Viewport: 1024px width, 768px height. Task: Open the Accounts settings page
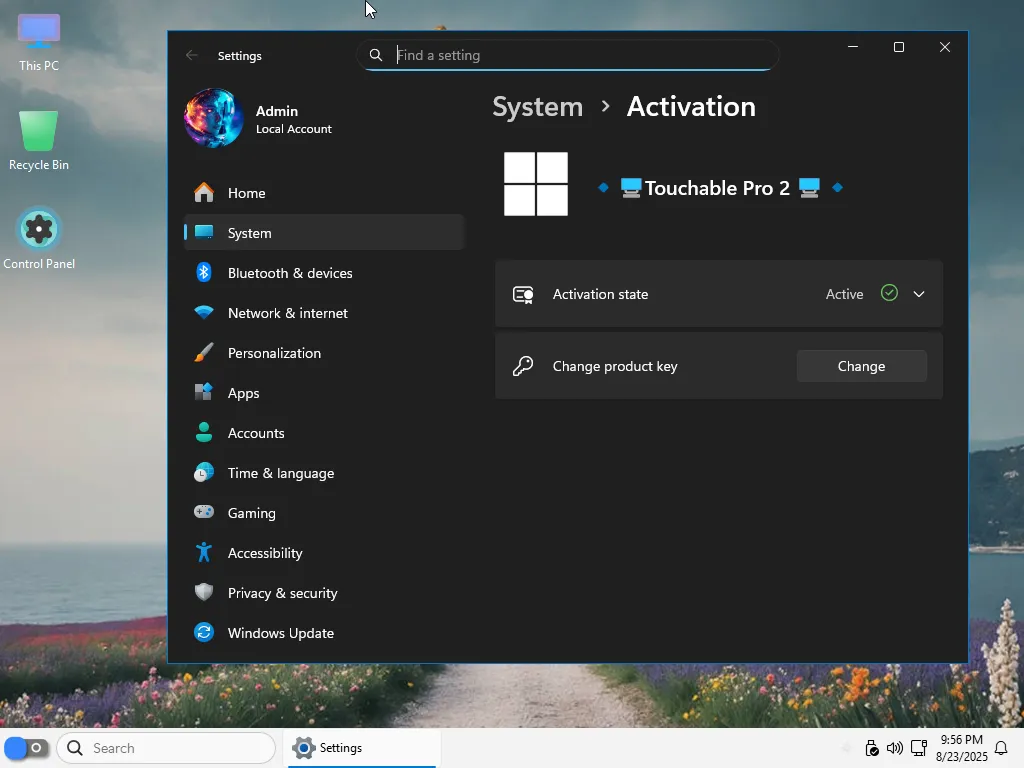(324, 433)
